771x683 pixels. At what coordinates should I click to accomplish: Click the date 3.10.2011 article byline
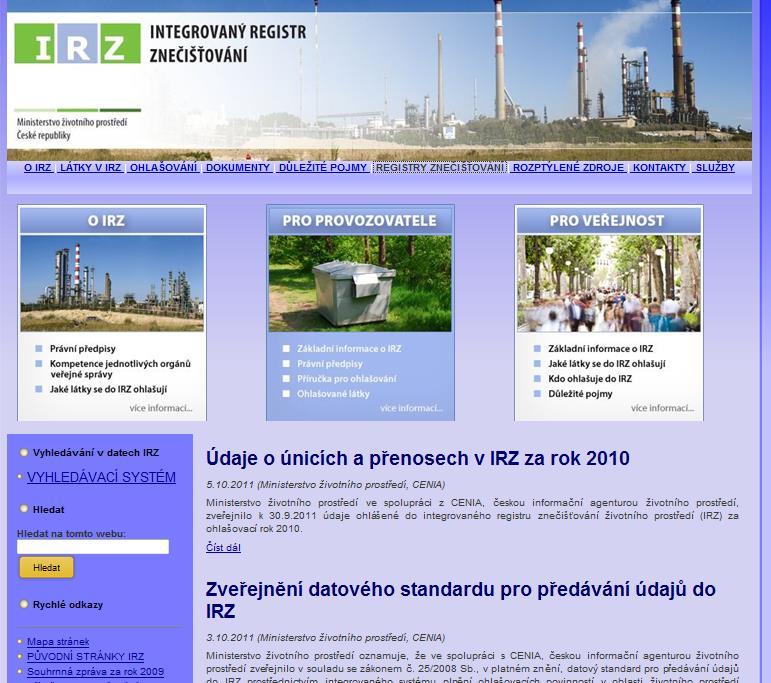tap(326, 637)
